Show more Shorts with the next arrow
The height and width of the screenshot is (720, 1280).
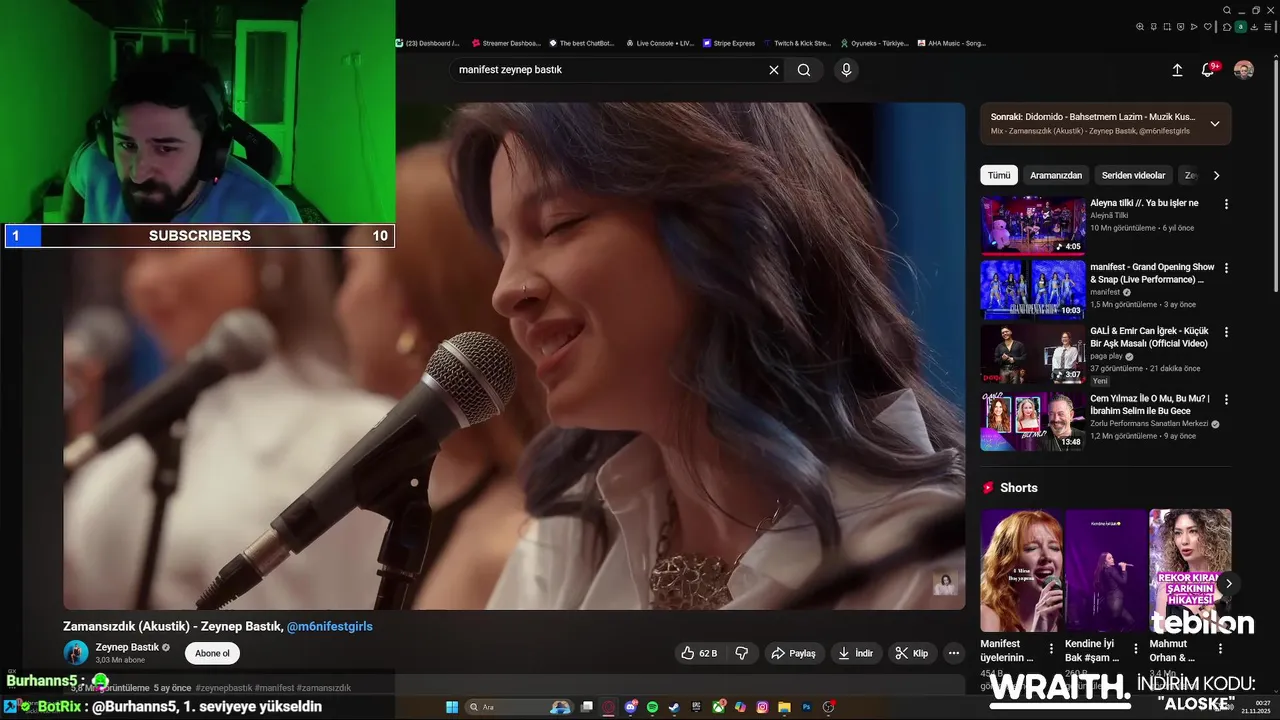(1229, 583)
